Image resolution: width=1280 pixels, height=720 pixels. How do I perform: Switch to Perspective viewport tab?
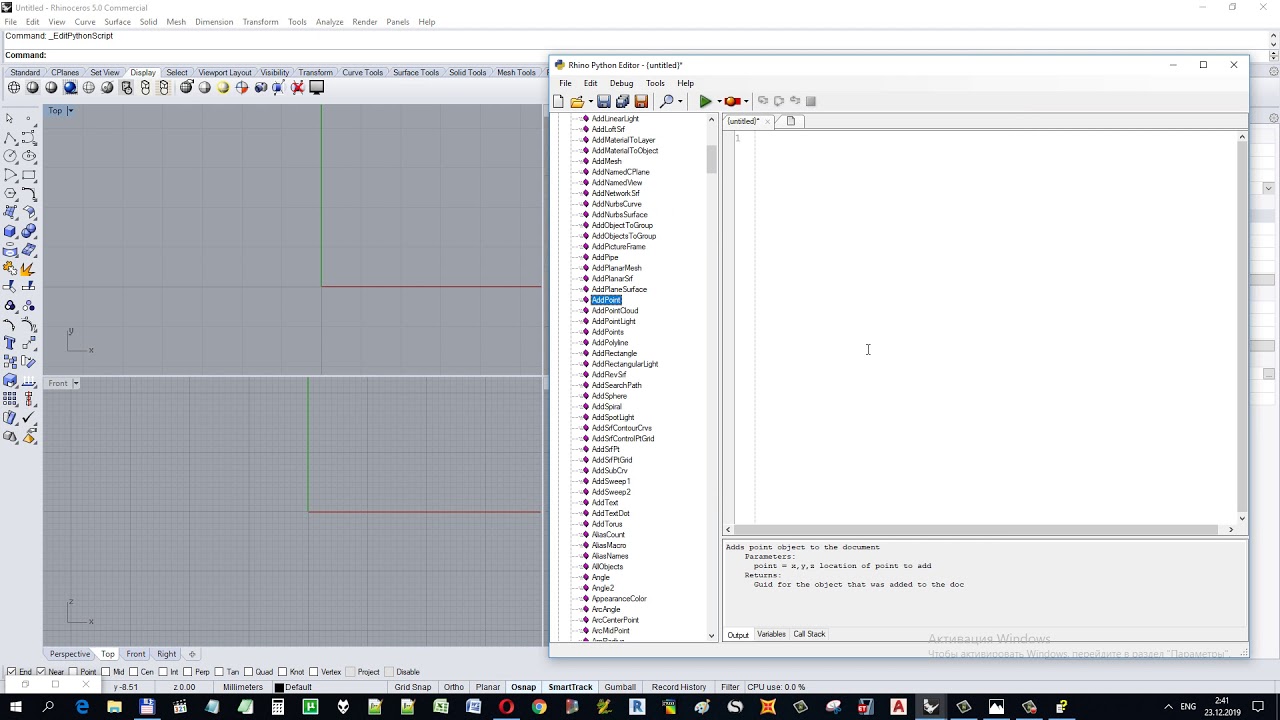point(69,654)
